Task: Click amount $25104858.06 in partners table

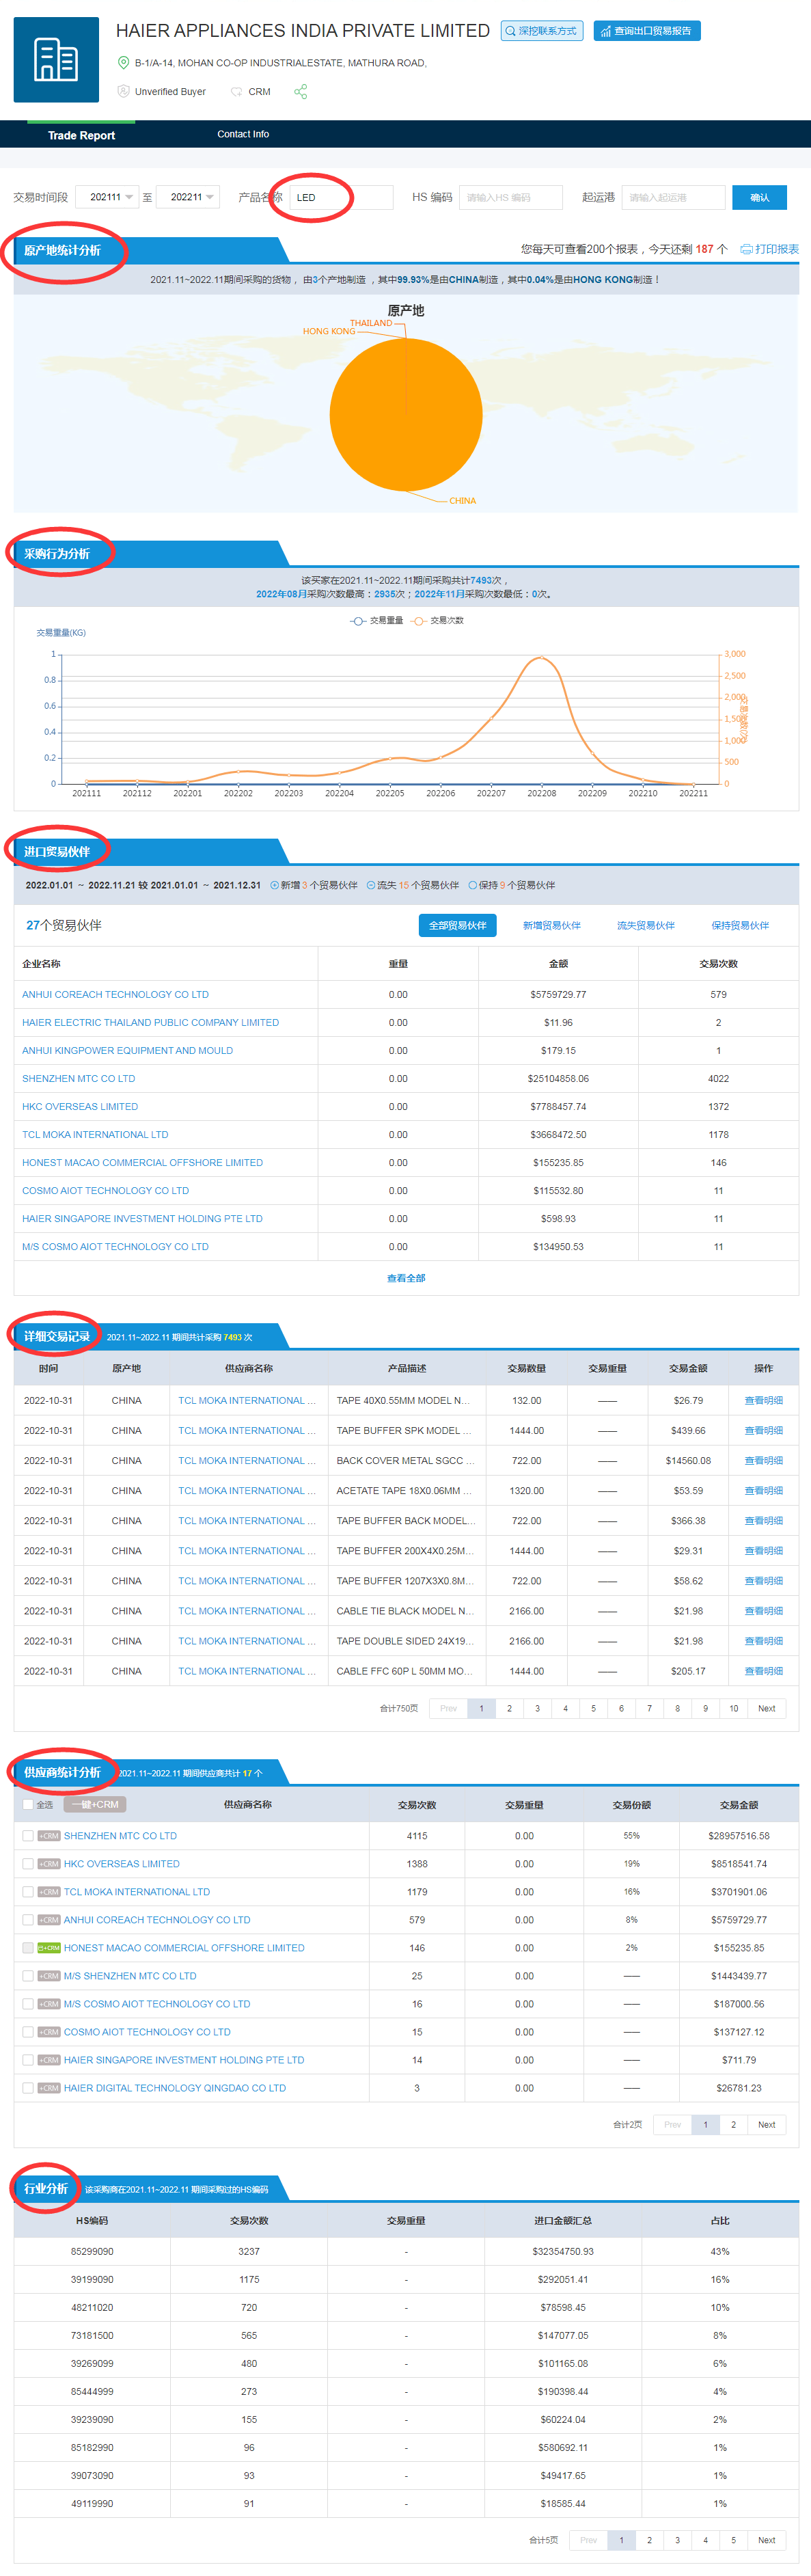Action: point(558,1079)
